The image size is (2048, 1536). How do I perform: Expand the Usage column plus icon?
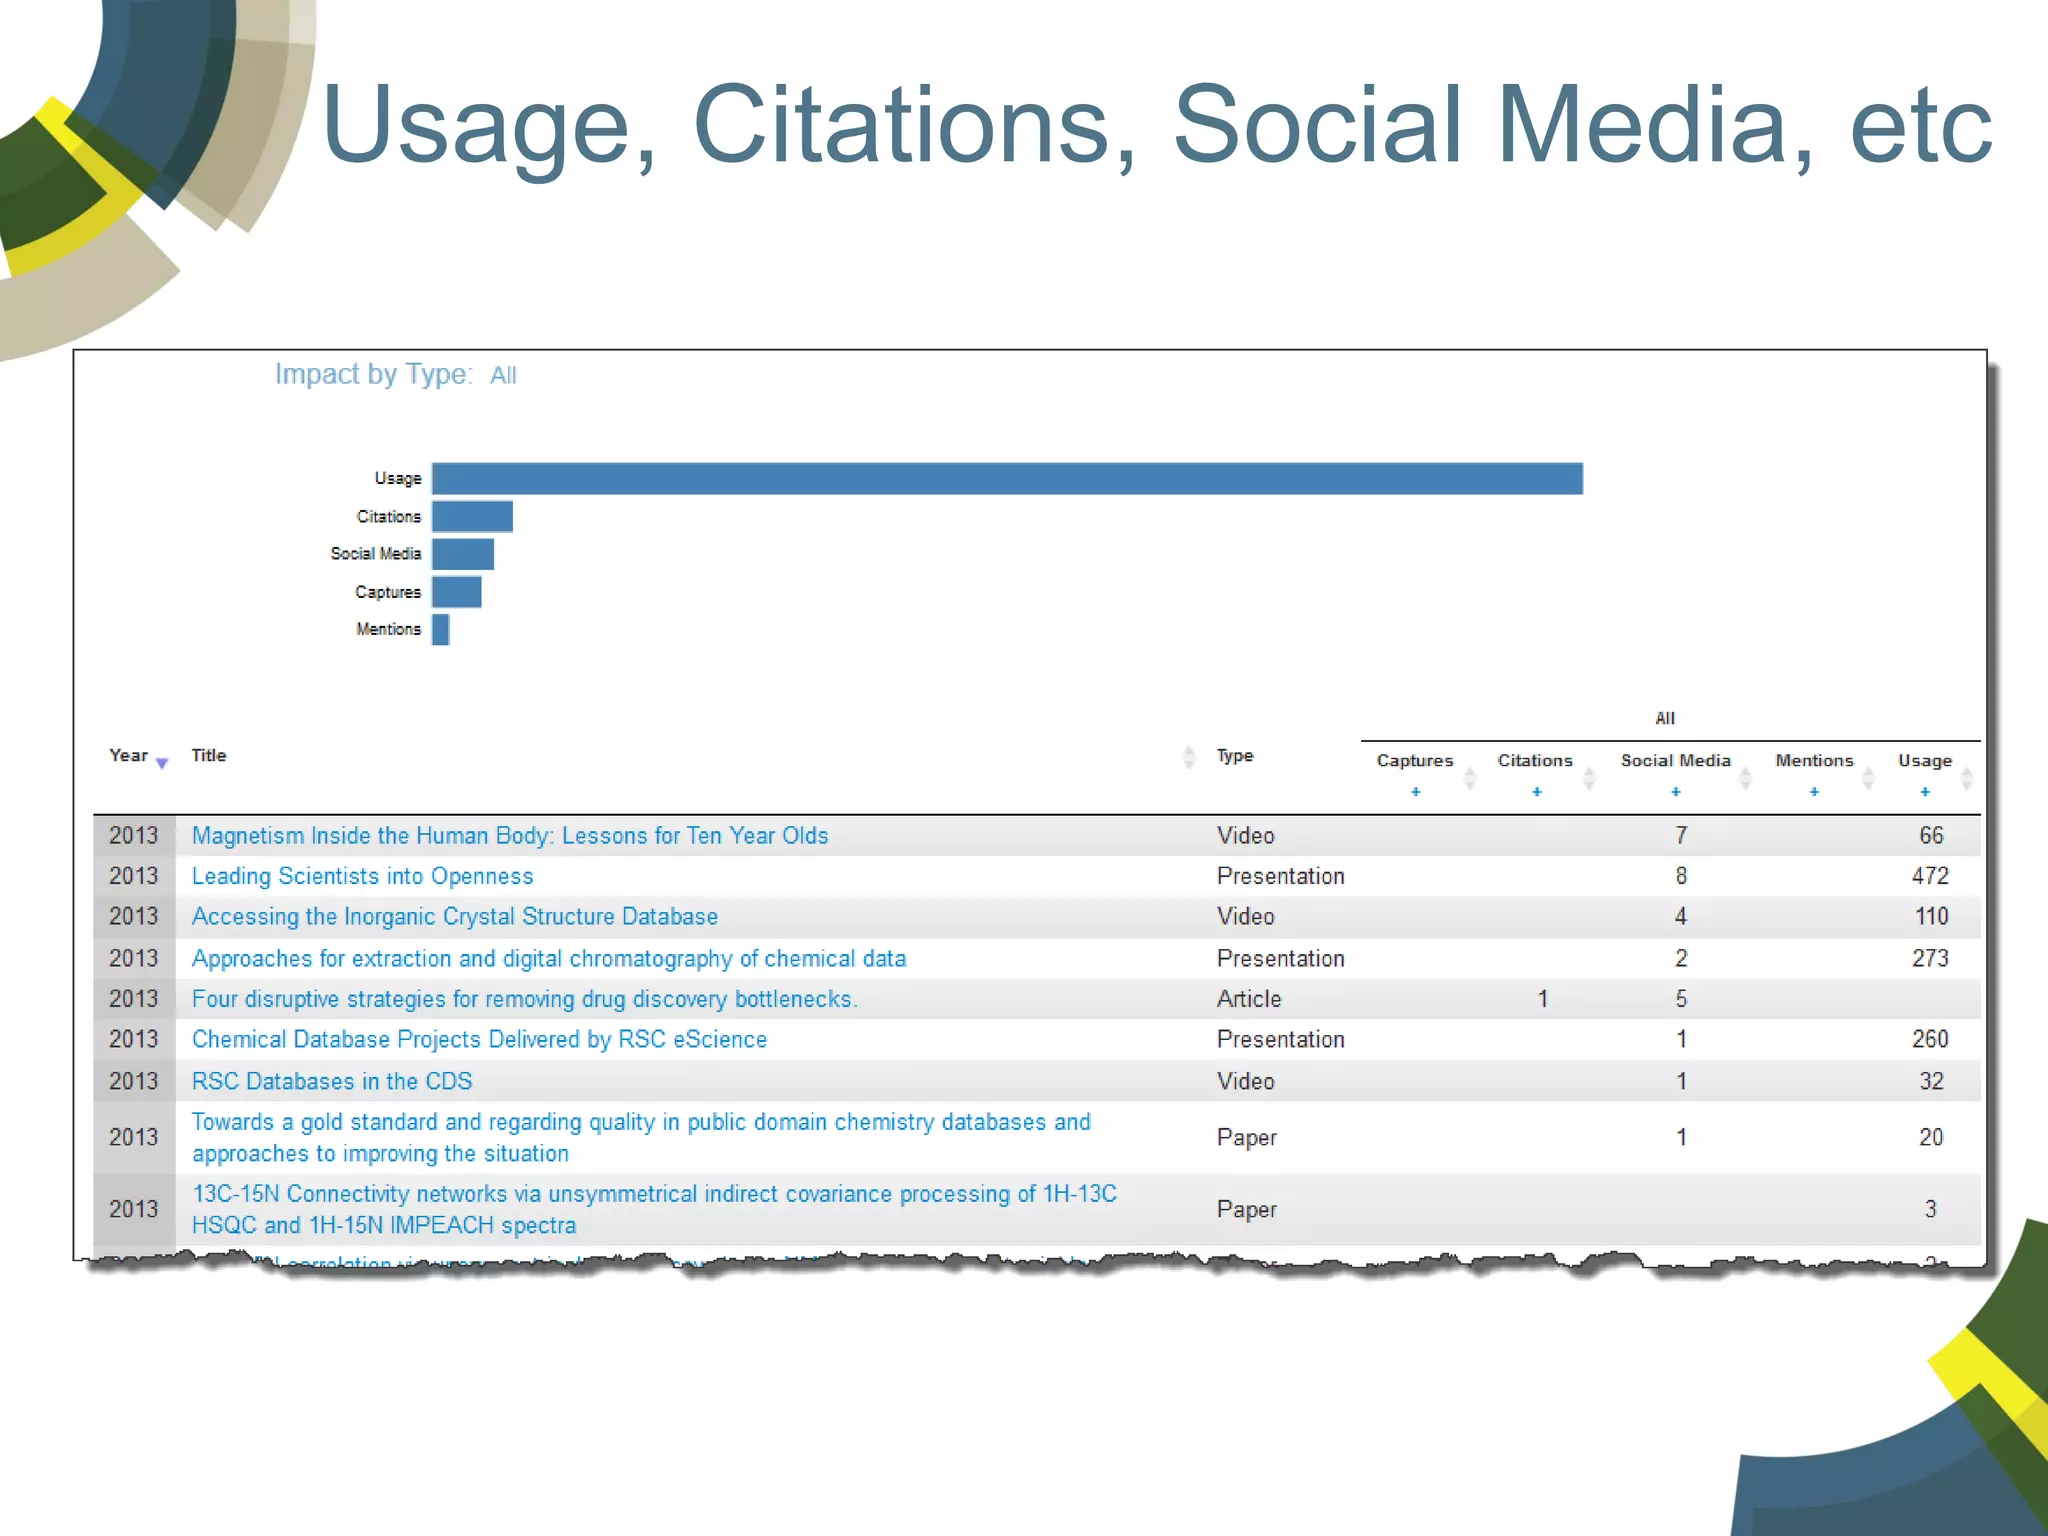coord(1925,792)
